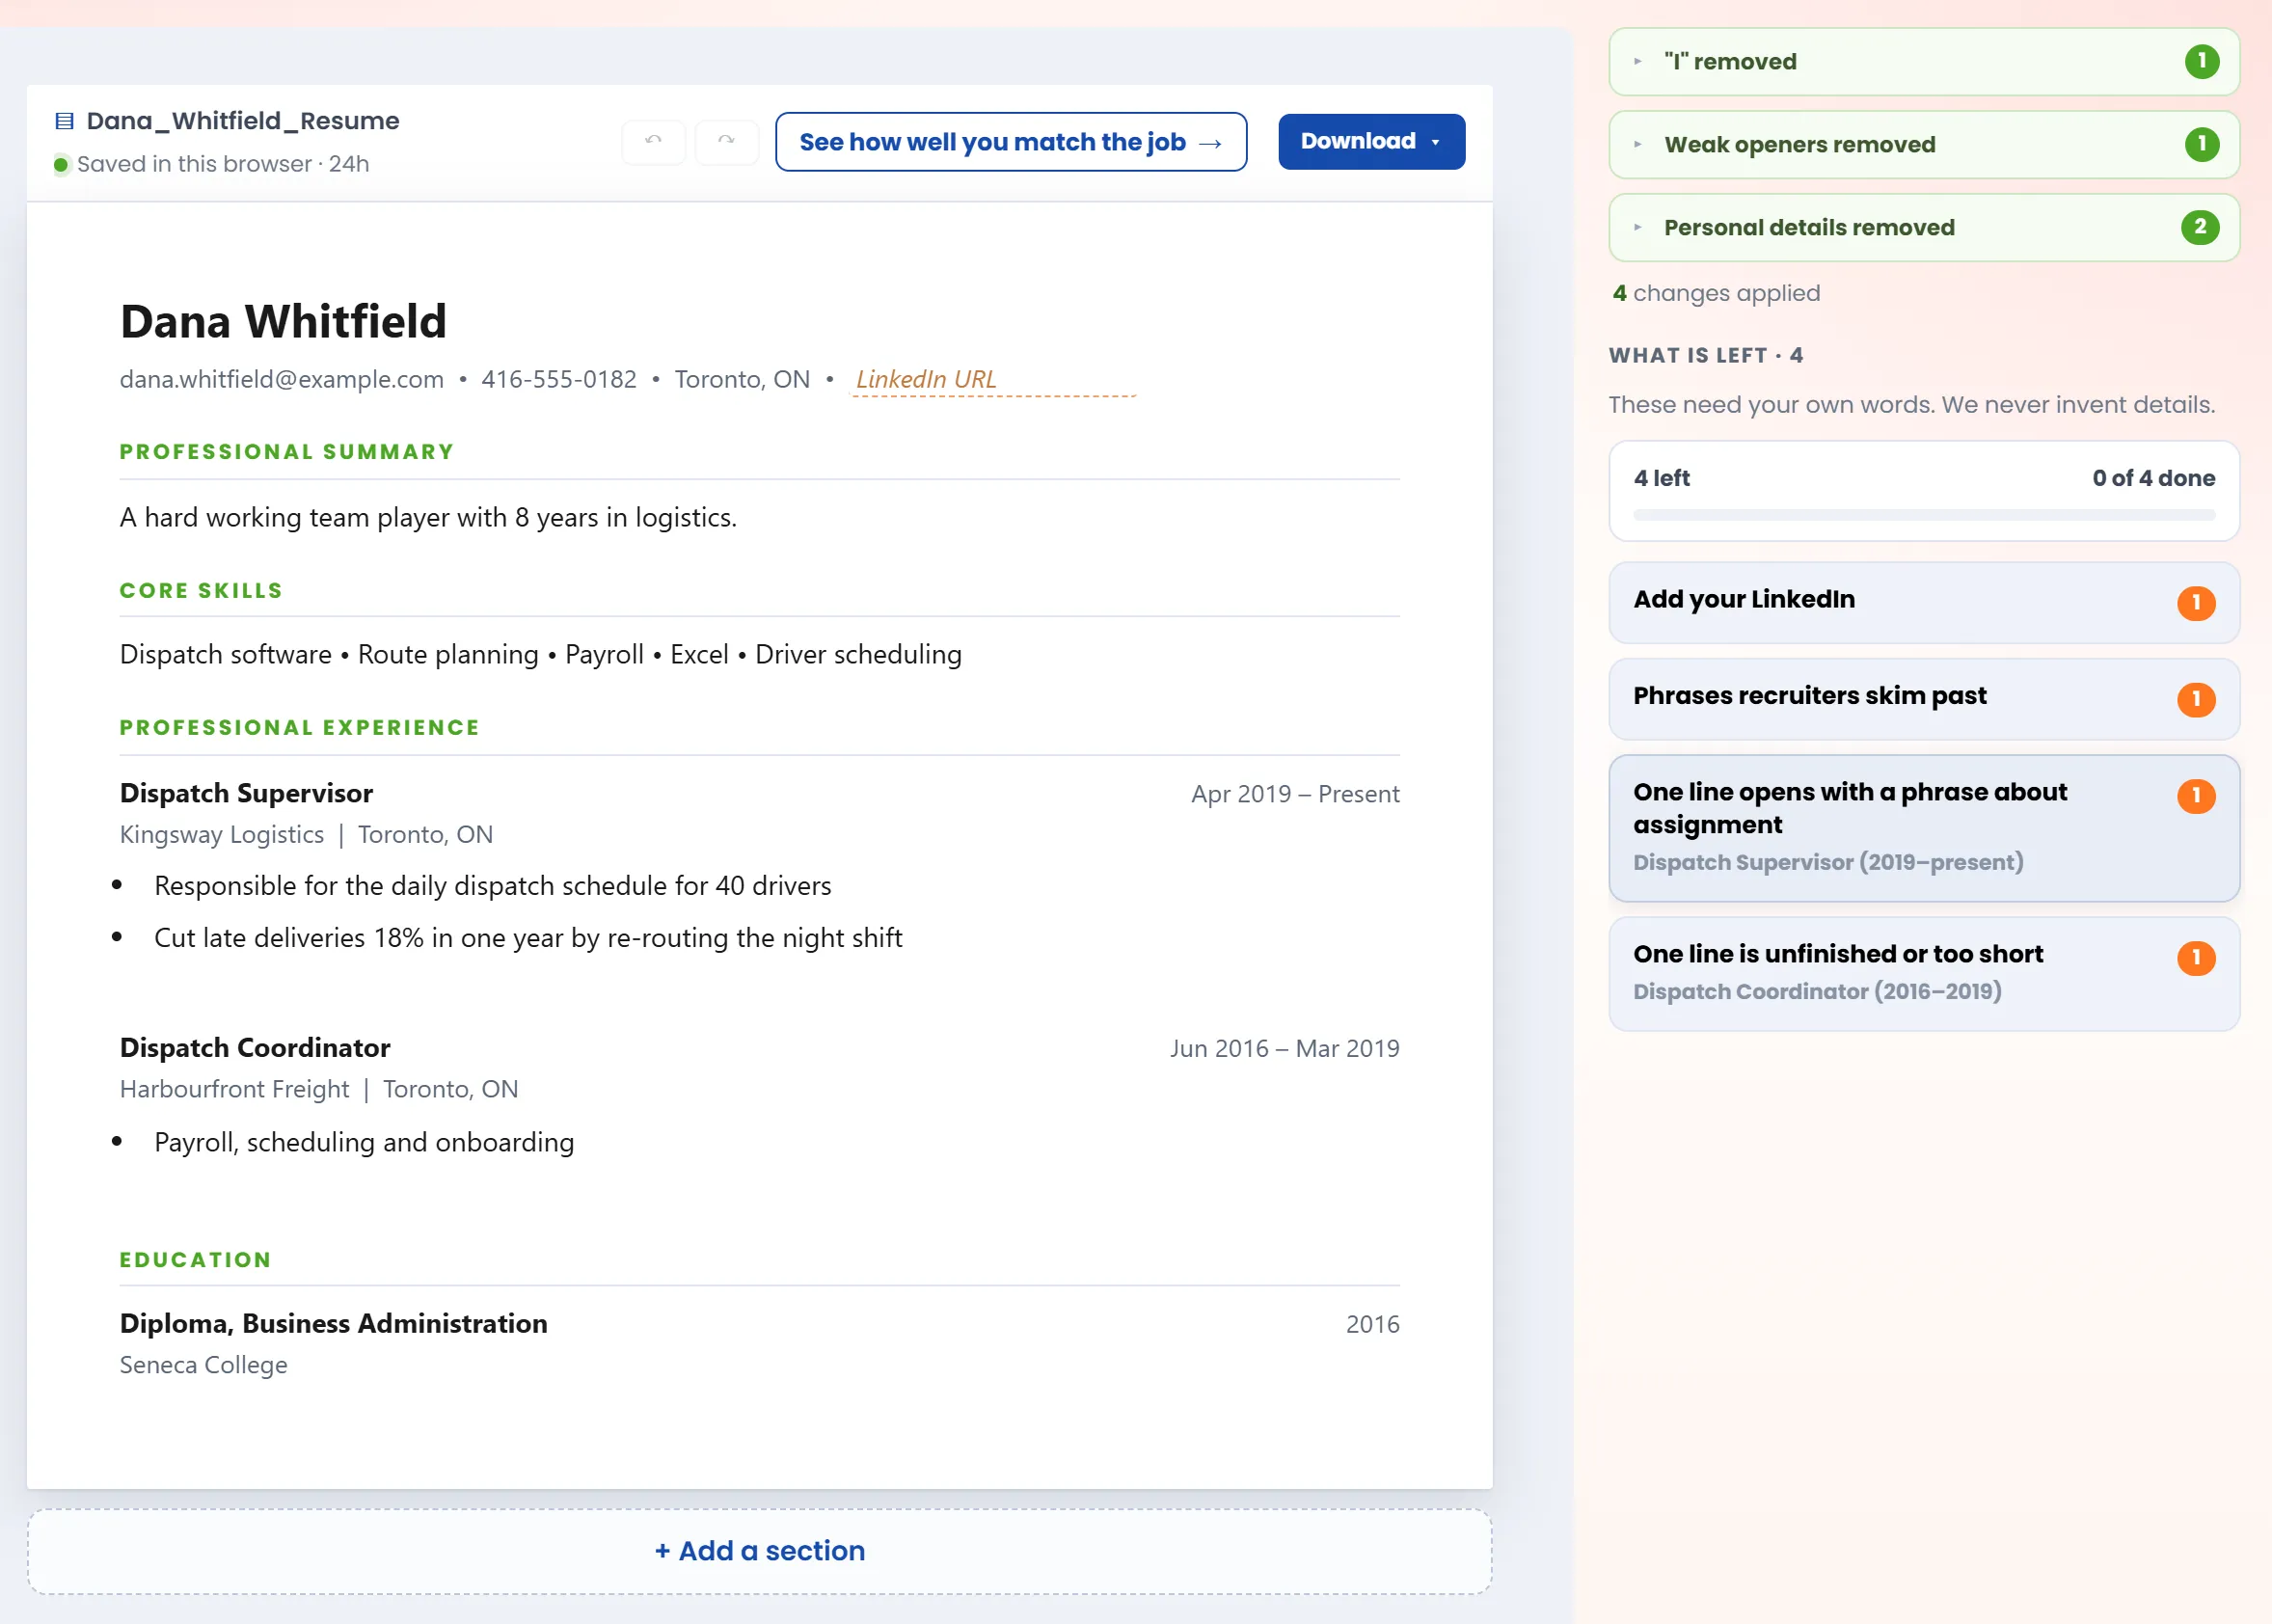The height and width of the screenshot is (1624, 2272).
Task: Click the Apr 2019 – Present date range
Action: point(1295,794)
